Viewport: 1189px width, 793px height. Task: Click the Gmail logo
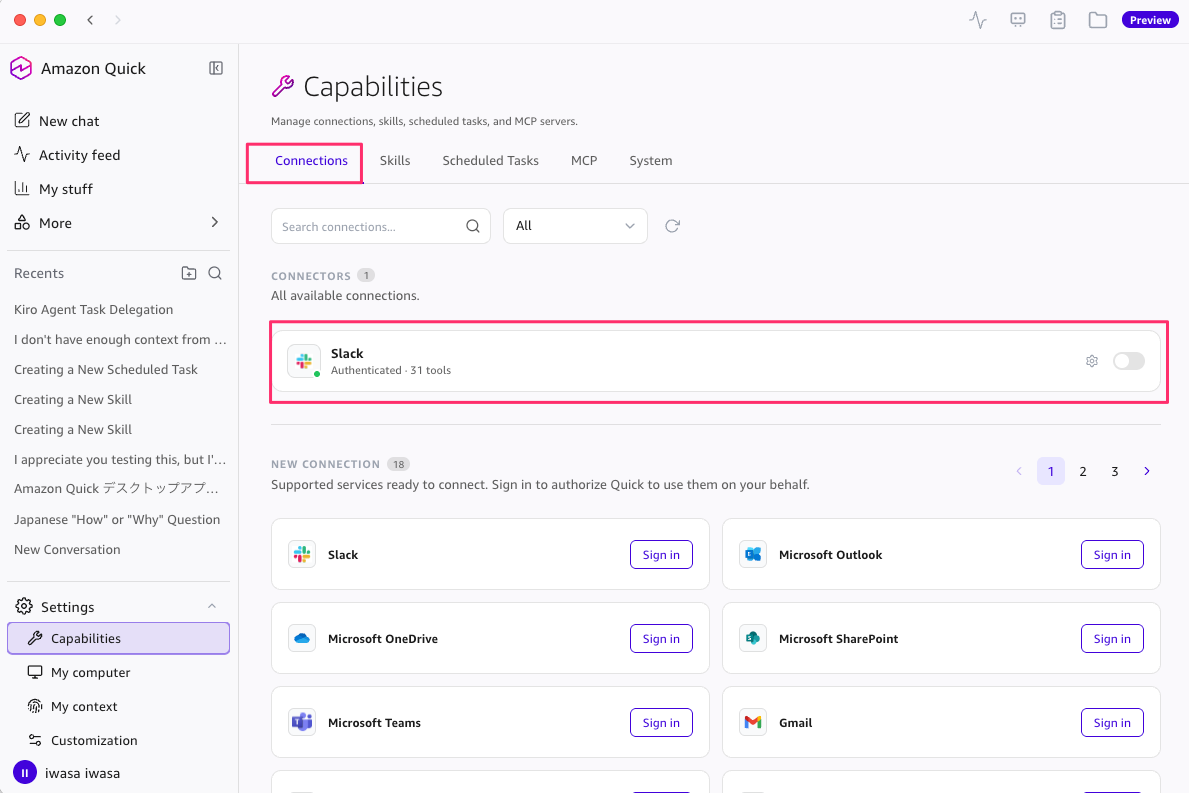point(753,722)
